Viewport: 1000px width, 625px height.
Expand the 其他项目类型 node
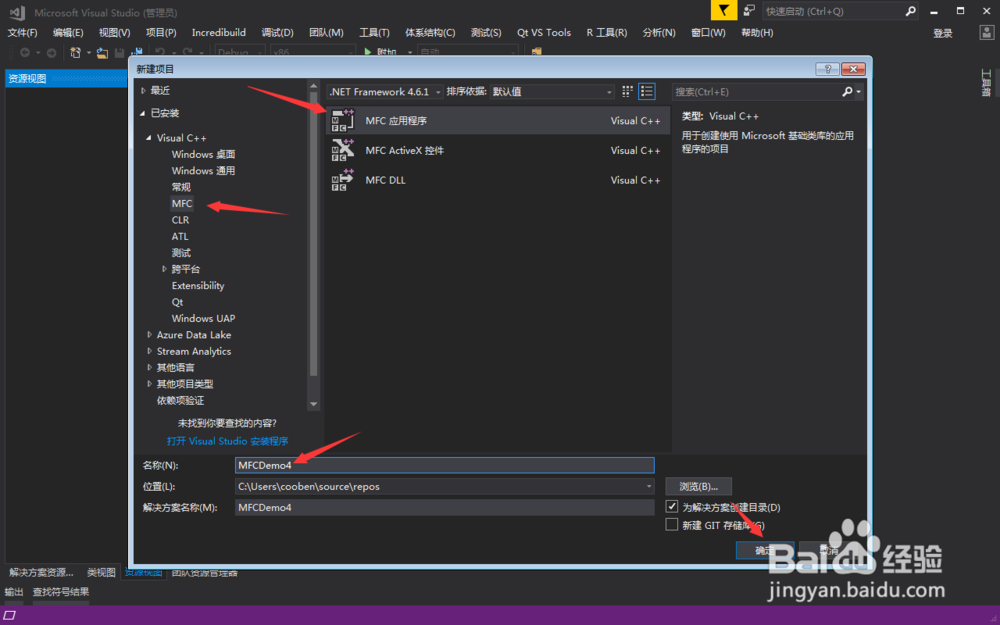pos(149,384)
